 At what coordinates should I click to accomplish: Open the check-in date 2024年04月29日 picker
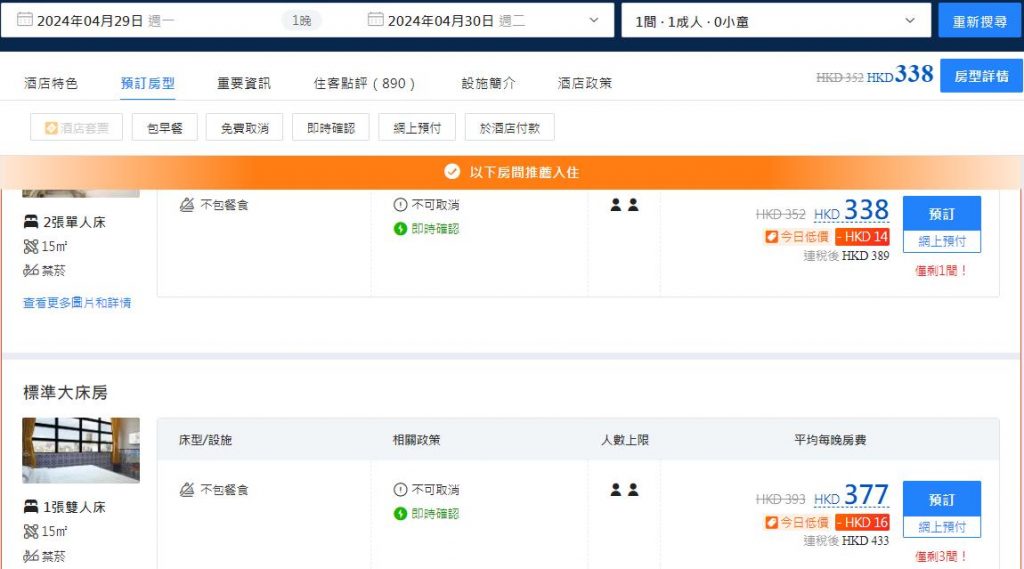click(90, 20)
